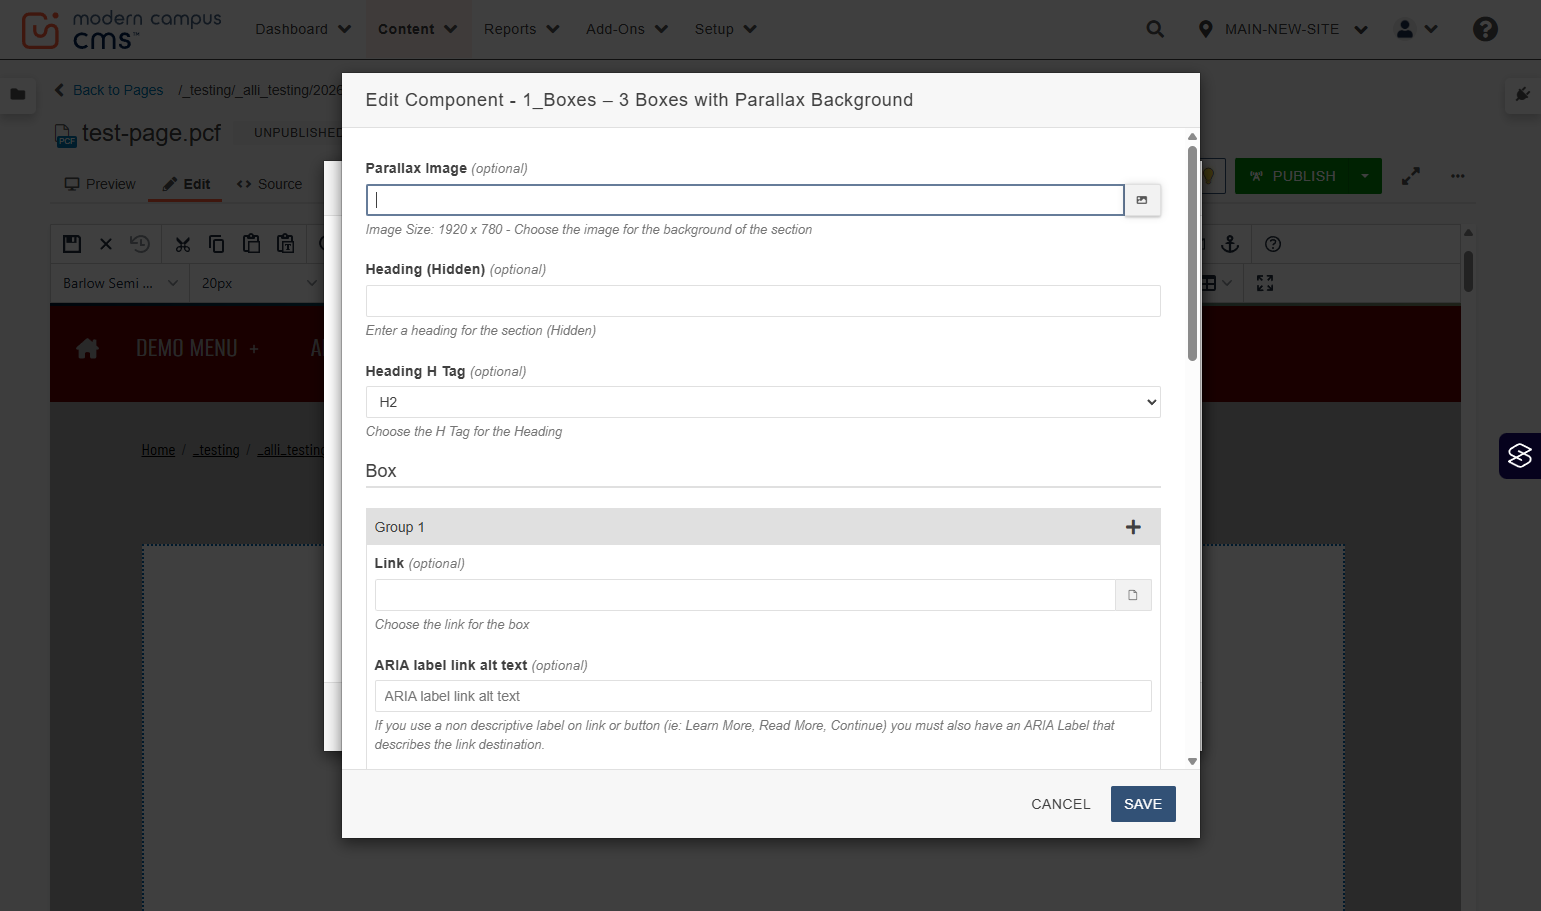The image size is (1541, 911).
Task: Click the CANCEL button
Action: (x=1061, y=804)
